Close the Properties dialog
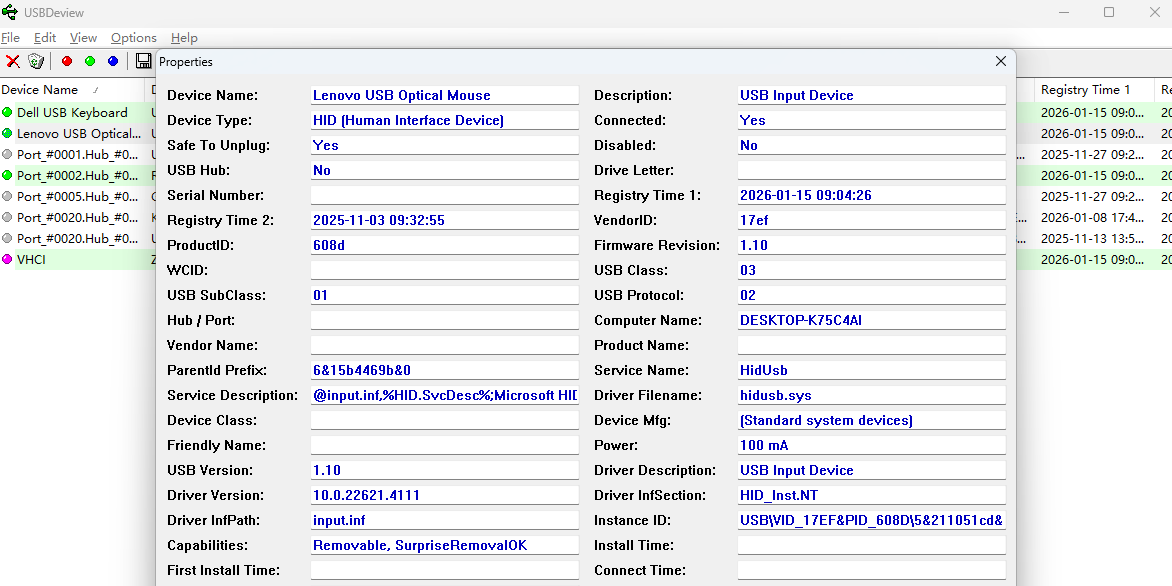 click(1000, 61)
